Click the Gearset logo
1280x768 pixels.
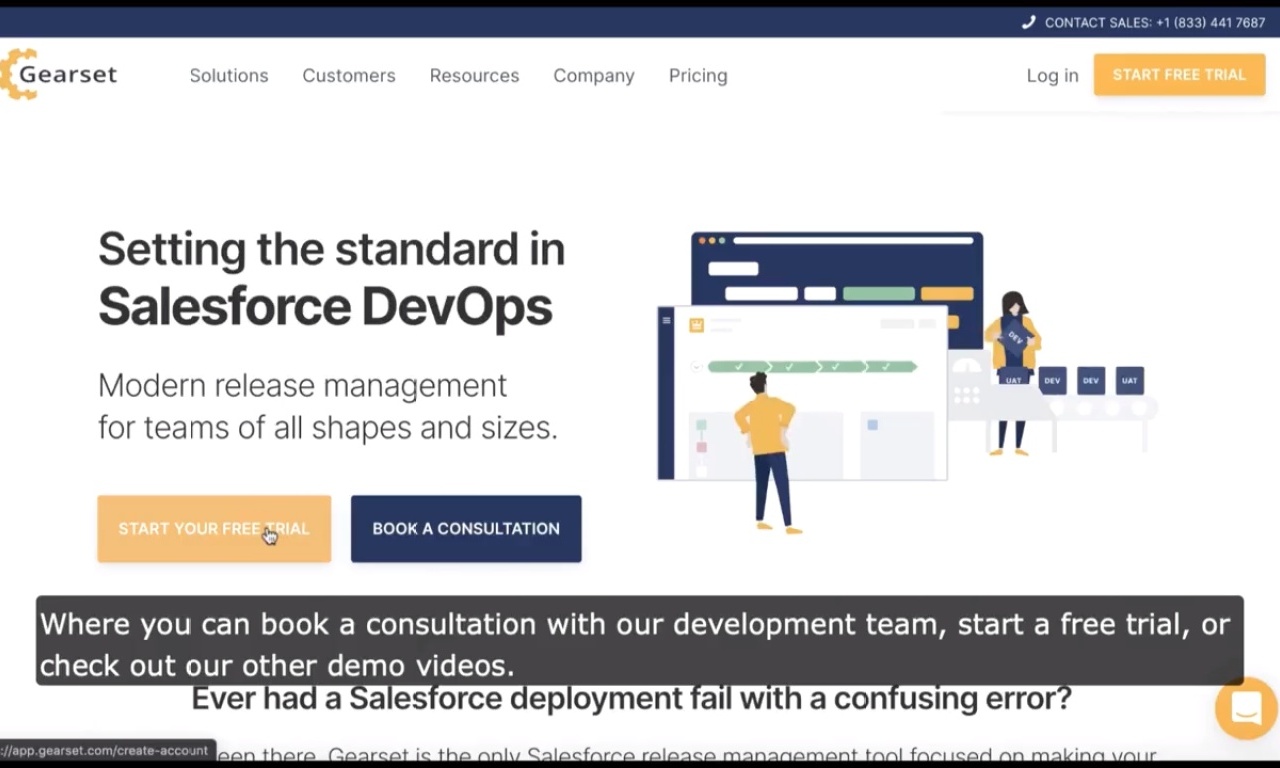tap(58, 74)
